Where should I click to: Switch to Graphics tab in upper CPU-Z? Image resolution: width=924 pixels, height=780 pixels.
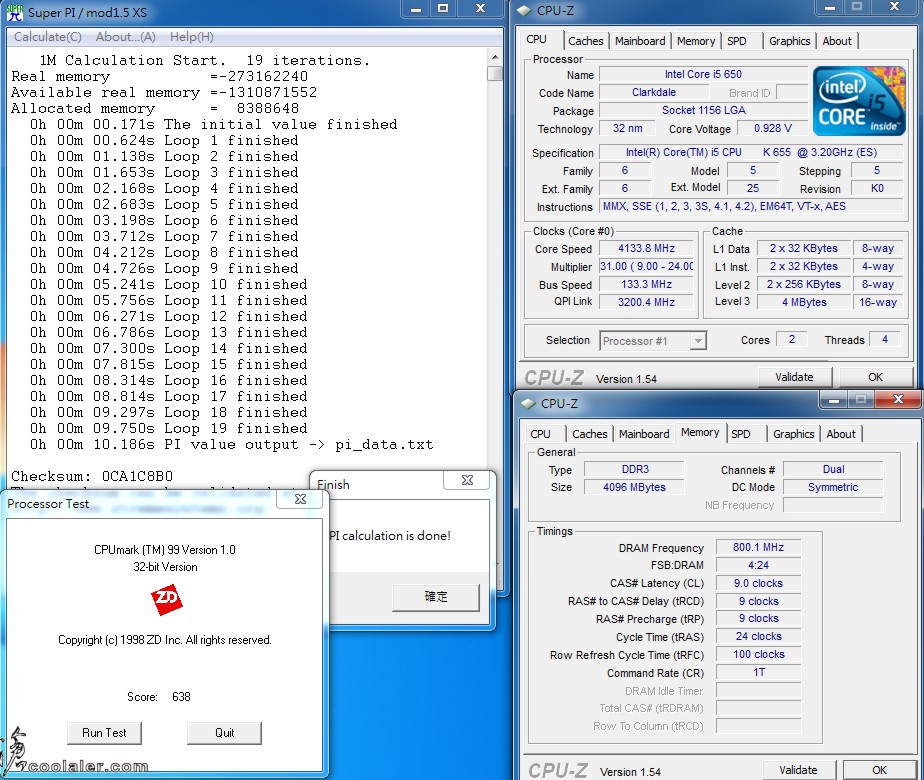790,41
